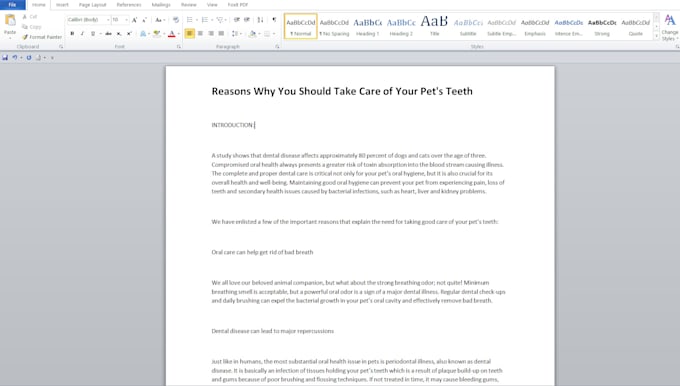Image resolution: width=680 pixels, height=386 pixels.
Task: Switch to the Insert tab
Action: click(x=62, y=5)
